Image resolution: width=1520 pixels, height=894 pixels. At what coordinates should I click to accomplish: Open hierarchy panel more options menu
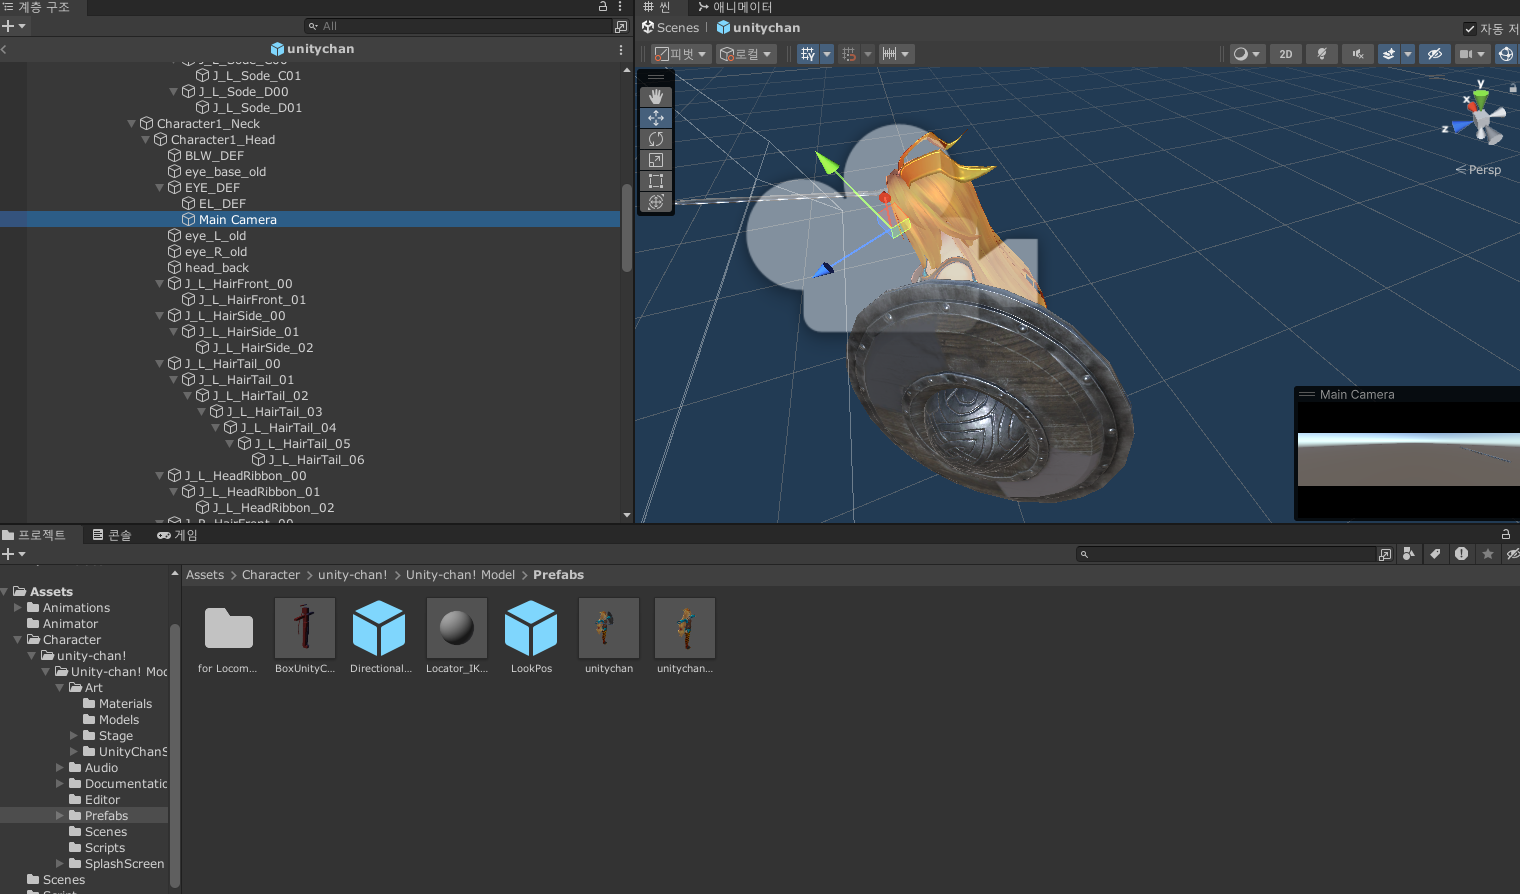[x=620, y=6]
